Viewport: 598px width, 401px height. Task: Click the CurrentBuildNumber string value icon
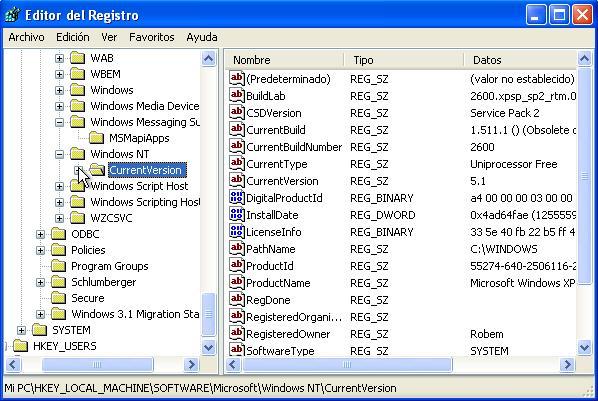click(x=236, y=147)
